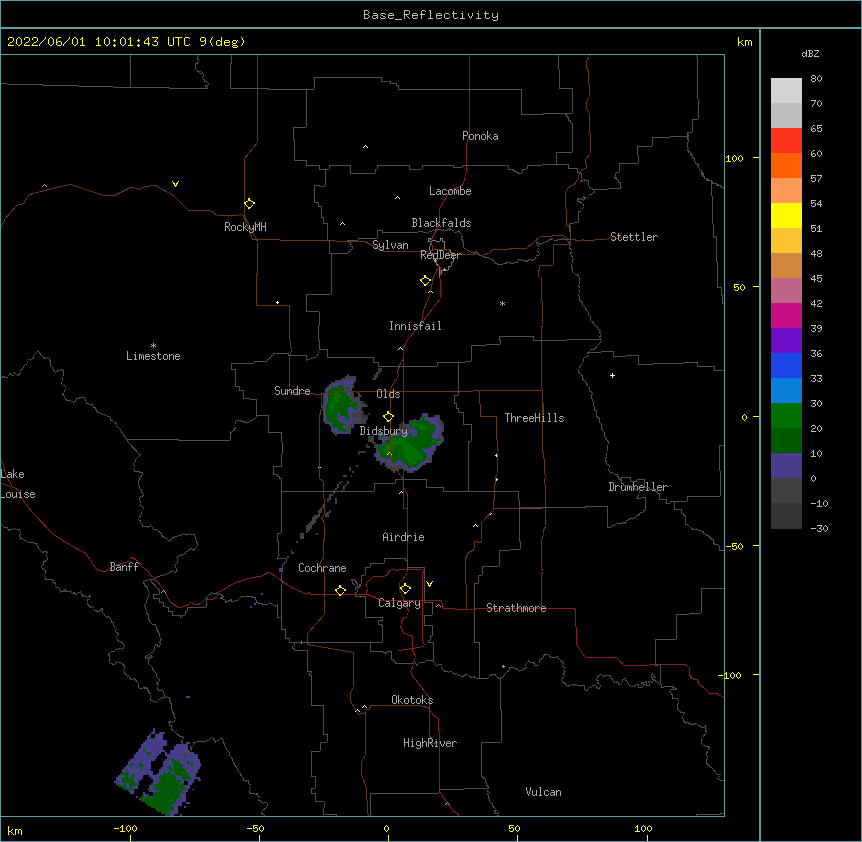Screen dimensions: 862x842
Task: Click the Limestone label
Action: coord(153,356)
